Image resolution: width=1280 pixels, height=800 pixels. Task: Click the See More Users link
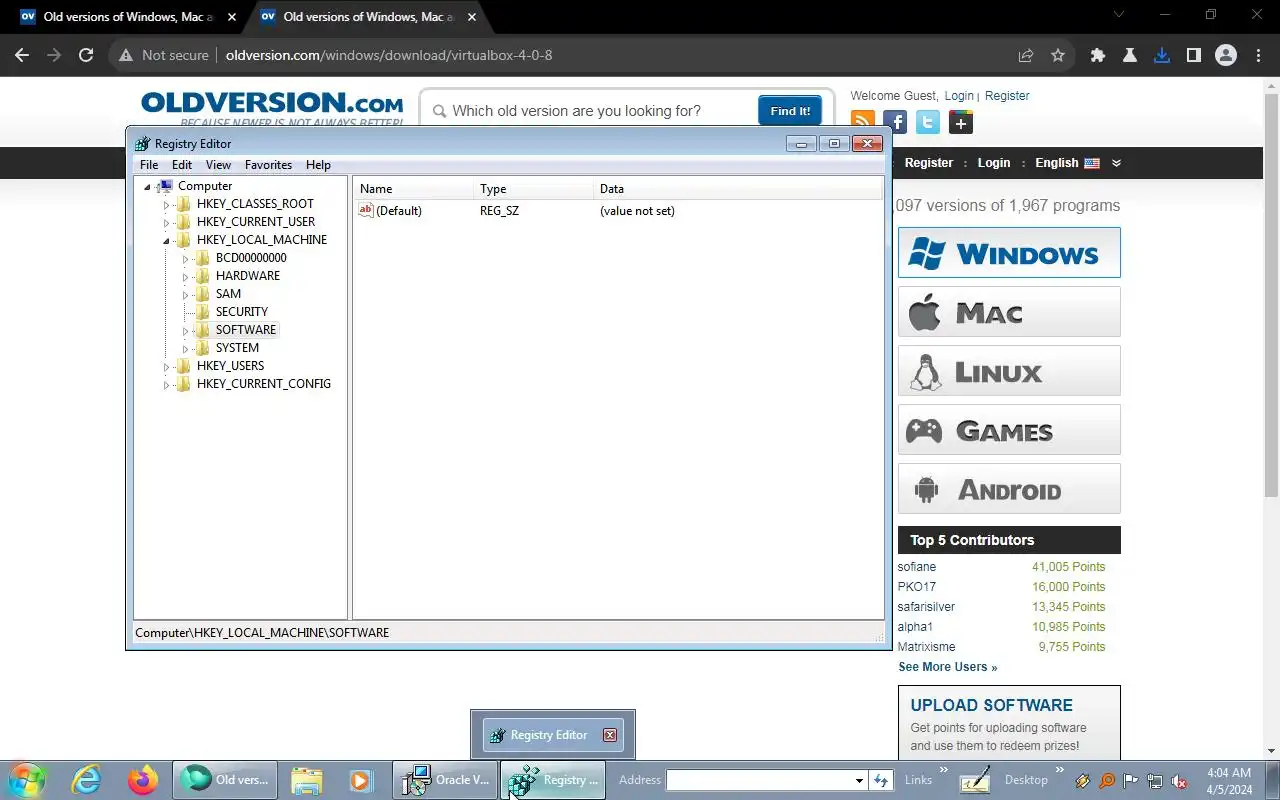click(x=947, y=667)
